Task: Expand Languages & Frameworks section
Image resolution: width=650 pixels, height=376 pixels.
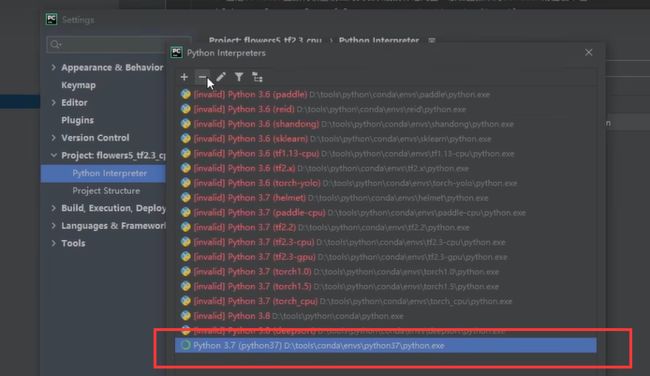Action: [x=53, y=226]
